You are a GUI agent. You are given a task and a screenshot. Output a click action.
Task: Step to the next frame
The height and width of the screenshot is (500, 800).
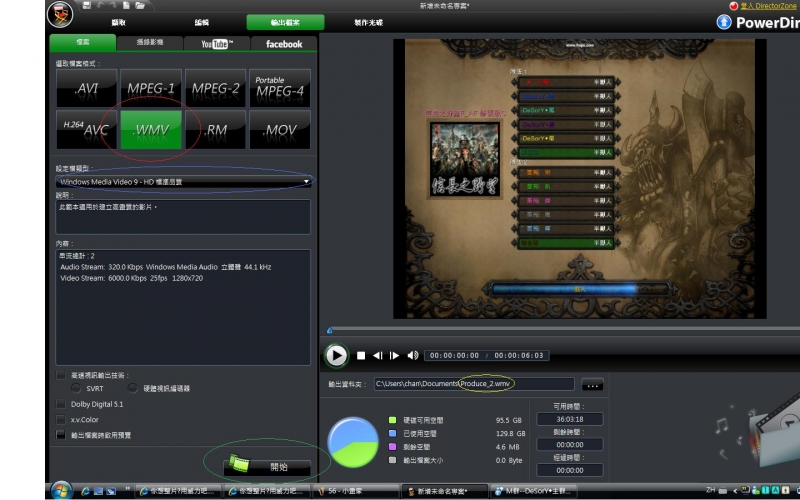tap(394, 356)
